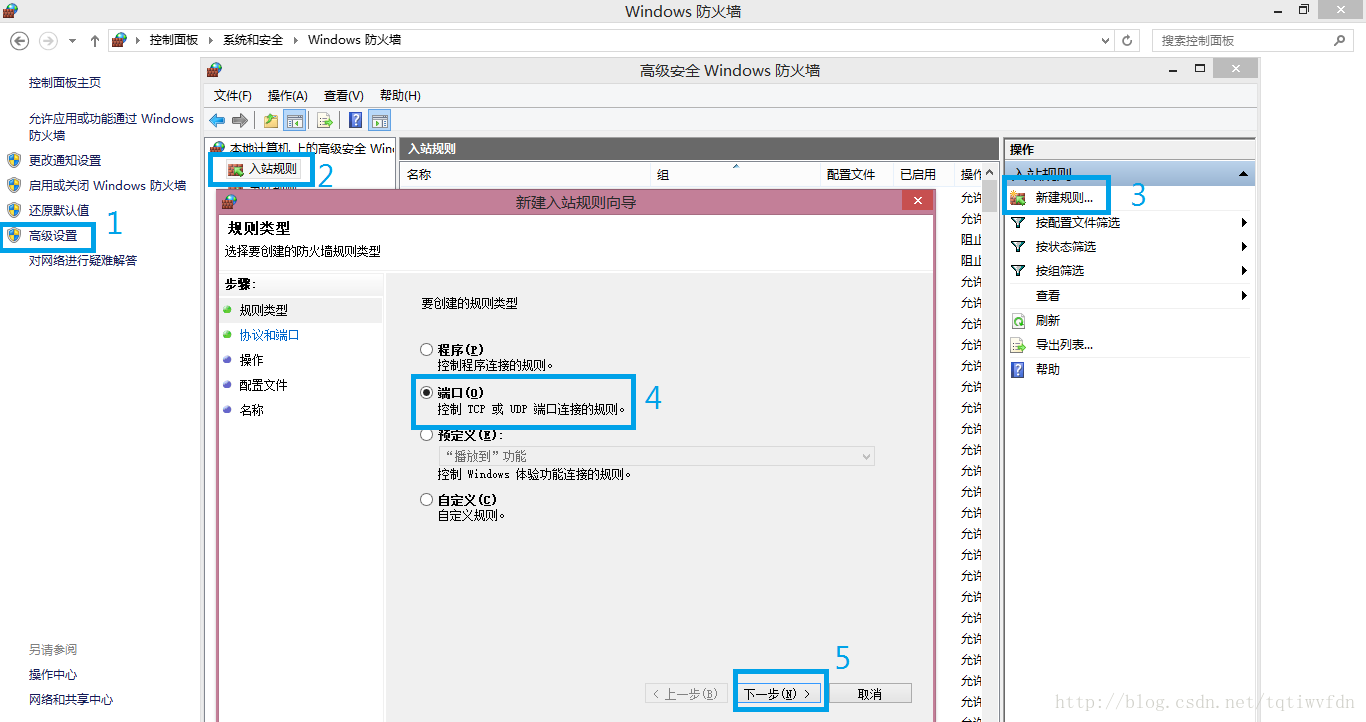Select the 端口(O) rule type radio button
Image resolution: width=1366 pixels, height=722 pixels.
pyautogui.click(x=427, y=393)
